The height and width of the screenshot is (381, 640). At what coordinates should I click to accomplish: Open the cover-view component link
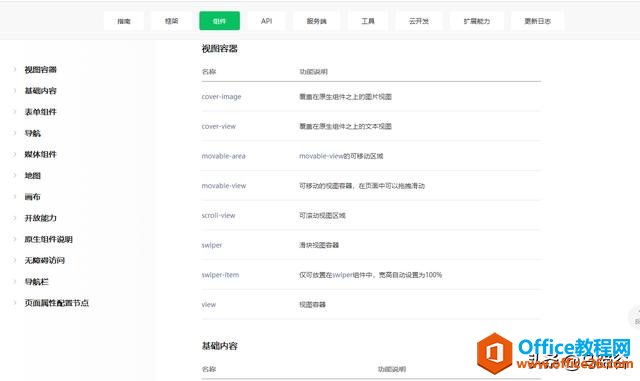pos(219,127)
